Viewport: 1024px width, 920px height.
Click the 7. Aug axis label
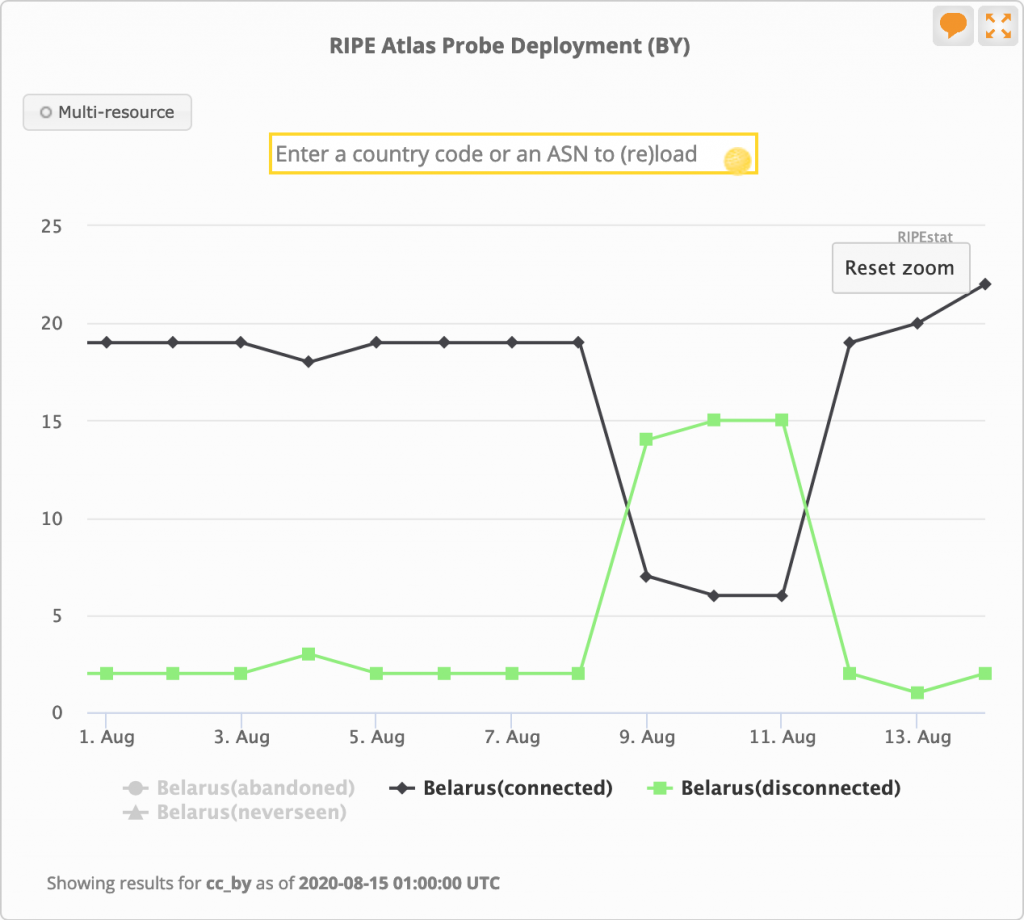pos(512,737)
